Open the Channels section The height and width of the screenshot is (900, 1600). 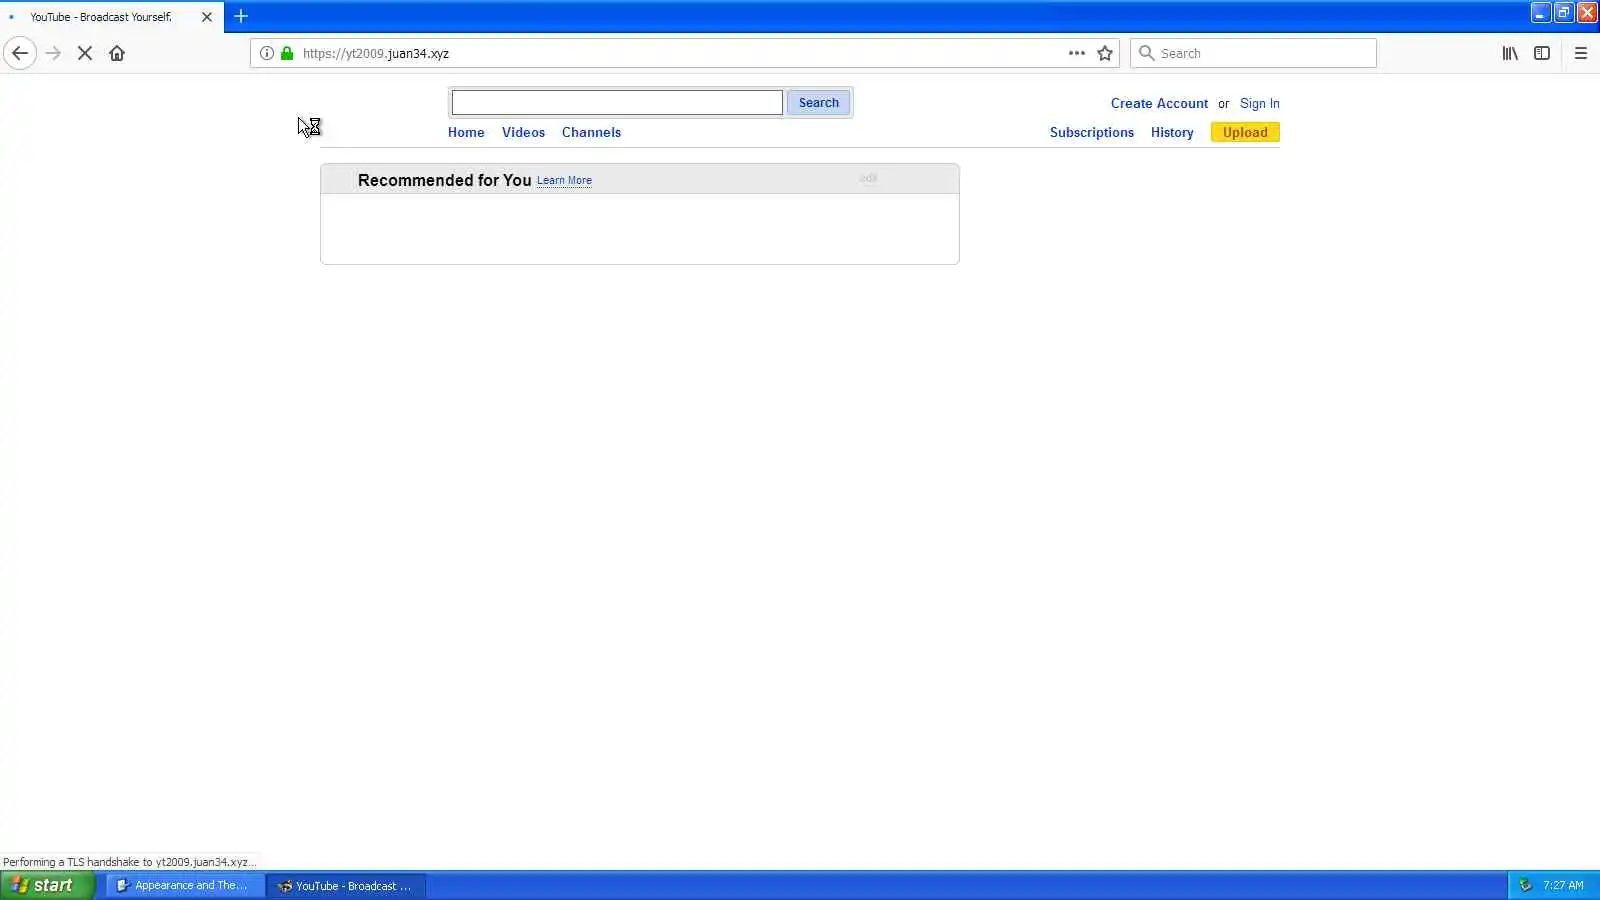coord(591,132)
